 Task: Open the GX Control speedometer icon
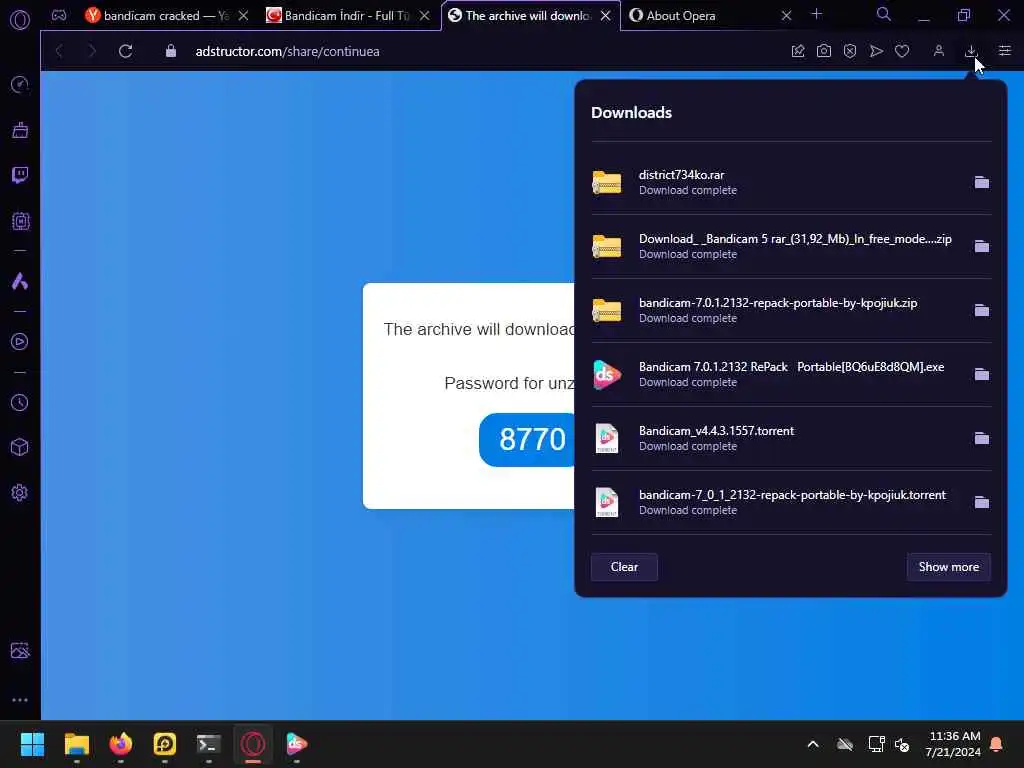coord(20,84)
